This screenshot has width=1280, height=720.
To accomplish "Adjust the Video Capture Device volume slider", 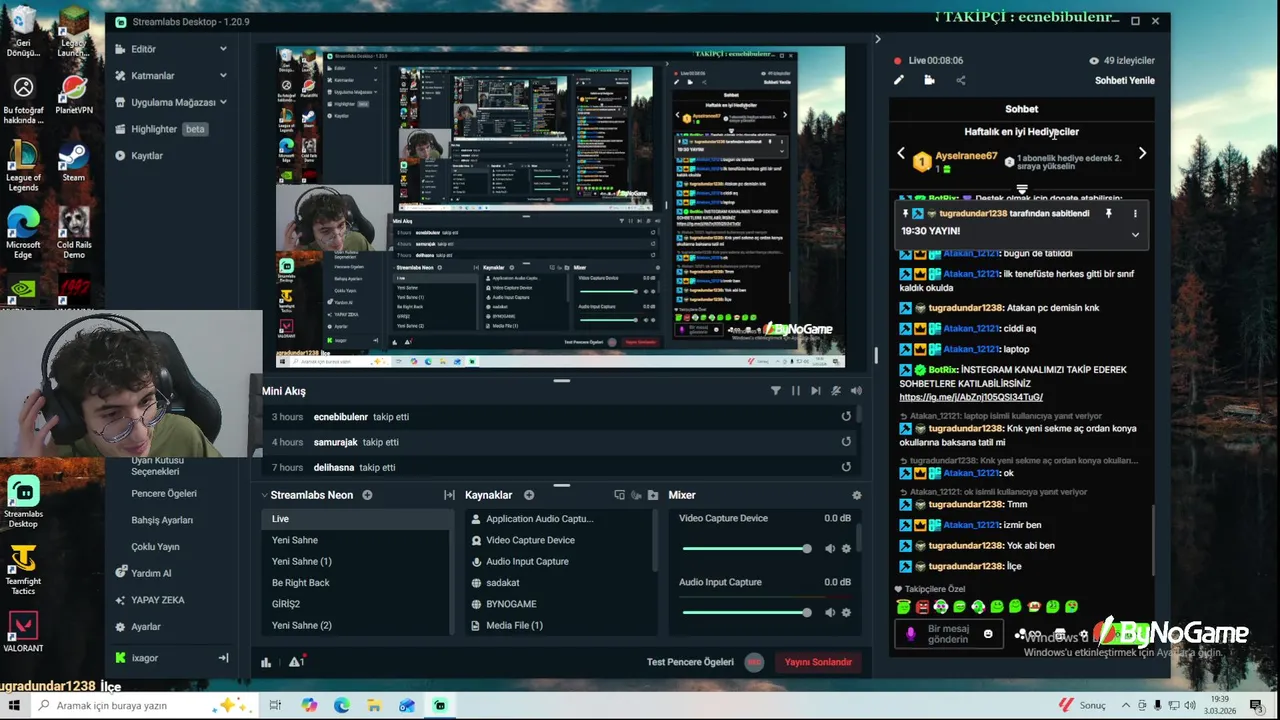I will (746, 548).
